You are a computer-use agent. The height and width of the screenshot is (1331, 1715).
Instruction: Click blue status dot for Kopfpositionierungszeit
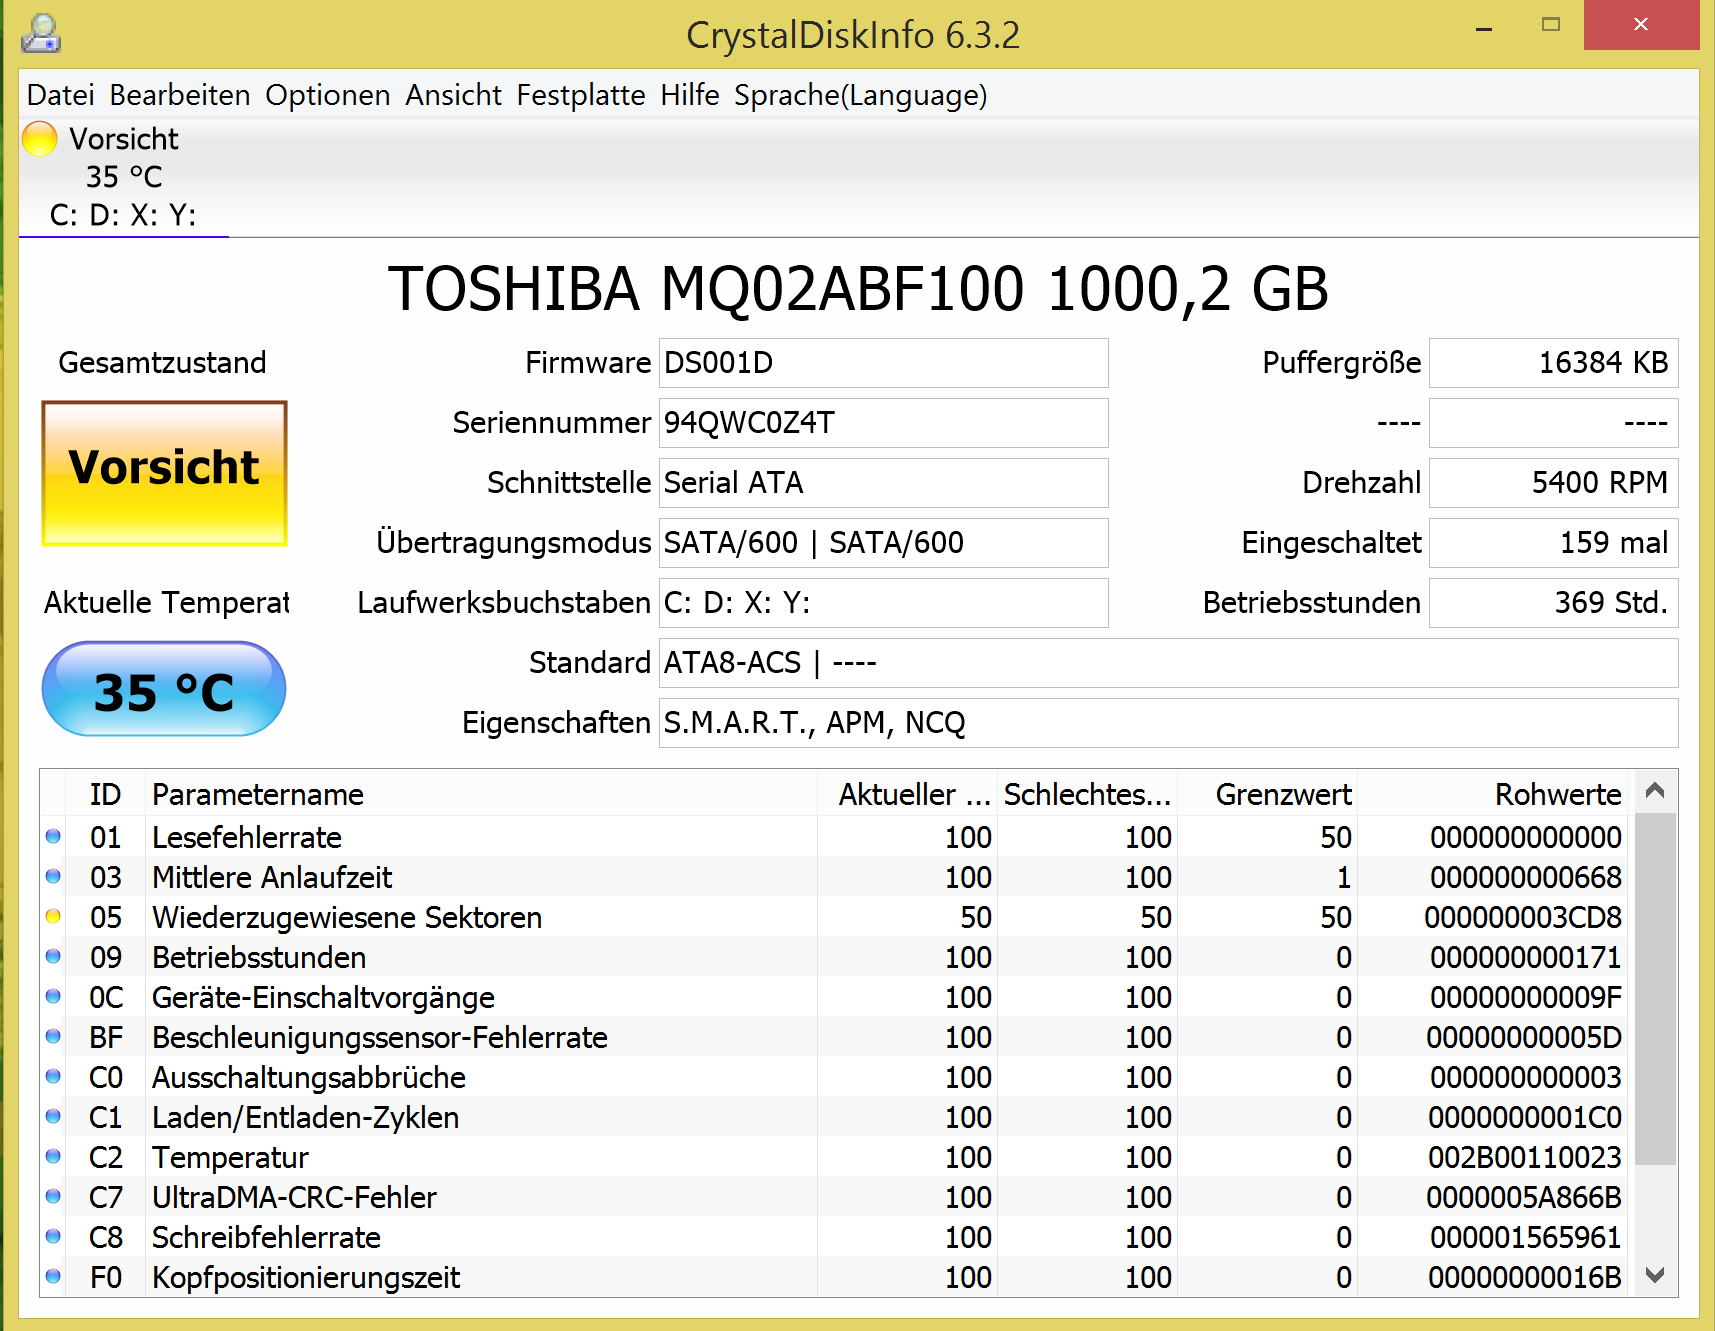[53, 1276]
